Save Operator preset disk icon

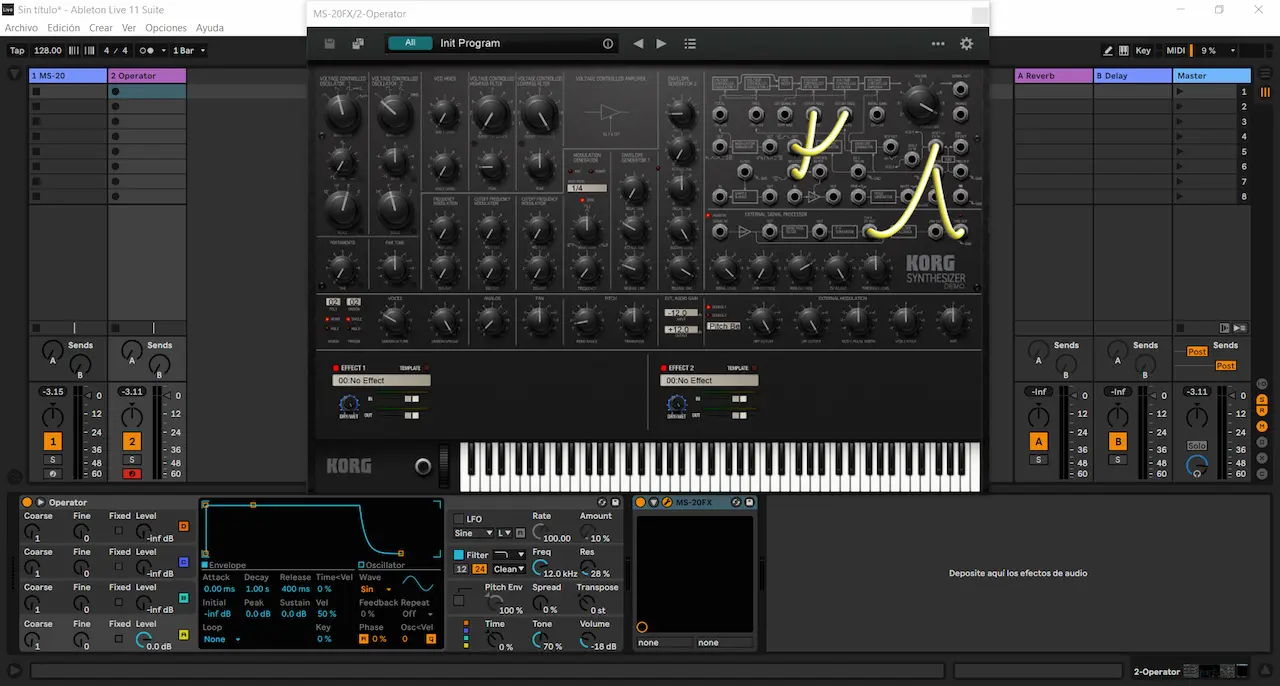coord(615,502)
